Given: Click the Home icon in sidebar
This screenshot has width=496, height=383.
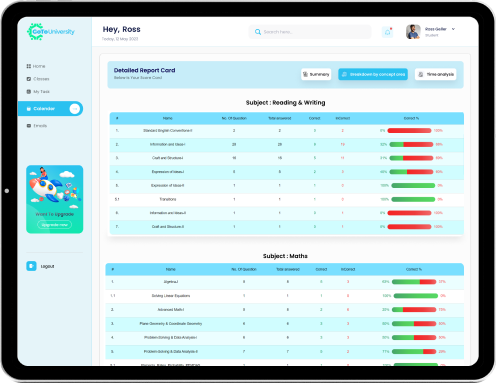Looking at the screenshot, I should [x=29, y=66].
